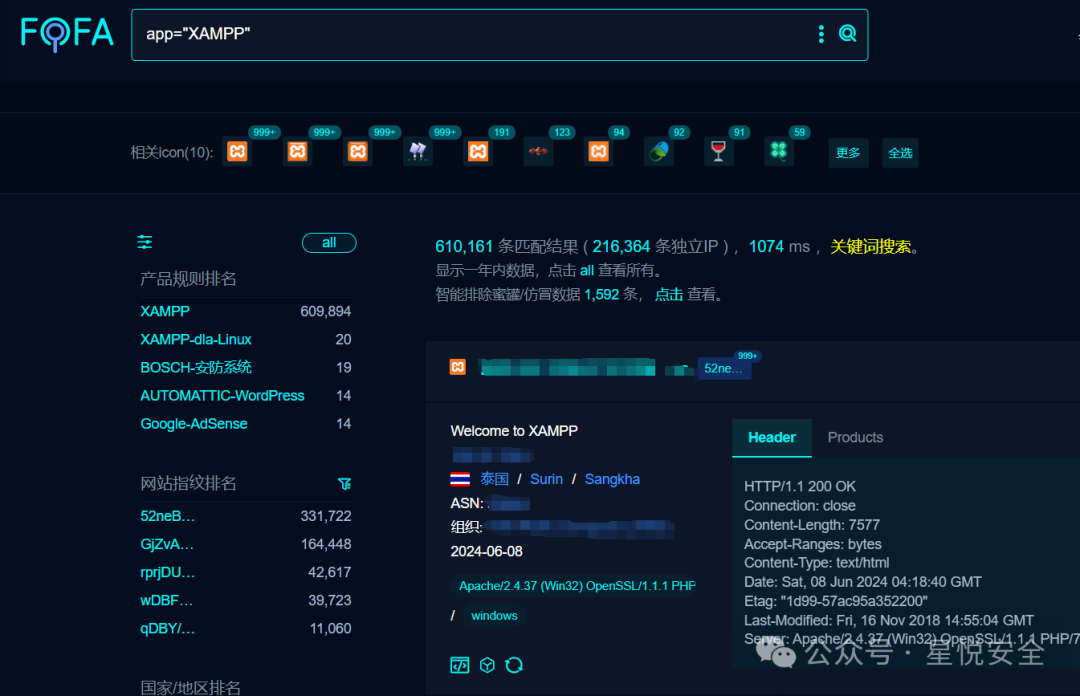The image size is (1080, 696).
Task: Filter by XAMPP product rule
Action: tap(165, 311)
